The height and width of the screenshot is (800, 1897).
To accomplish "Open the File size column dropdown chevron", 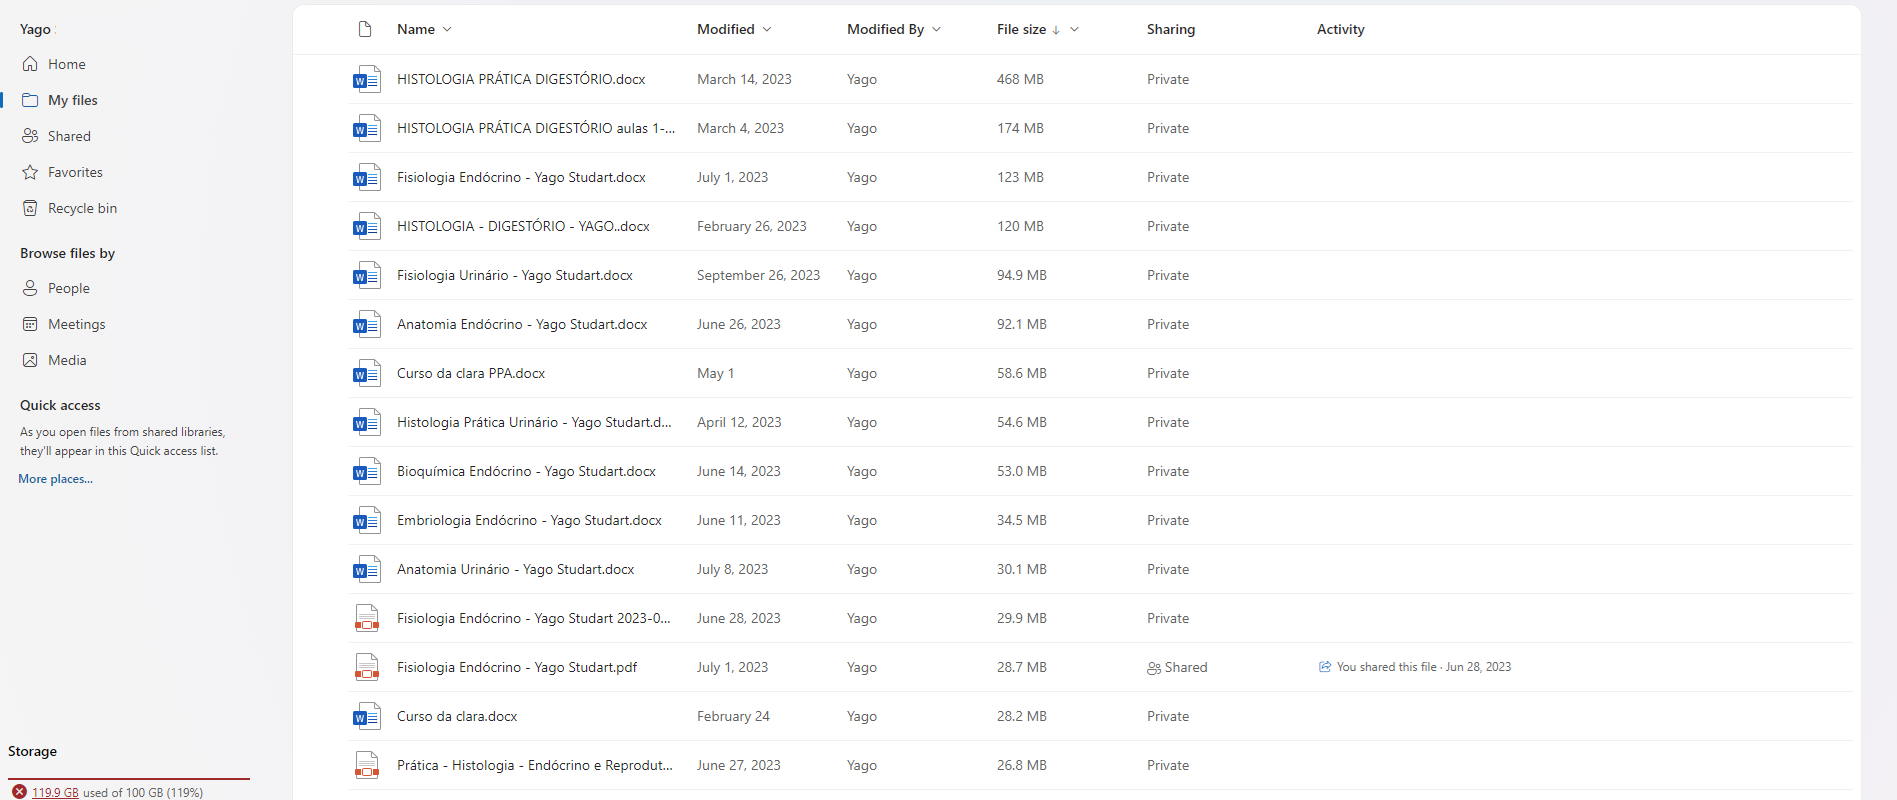I will click(1074, 29).
